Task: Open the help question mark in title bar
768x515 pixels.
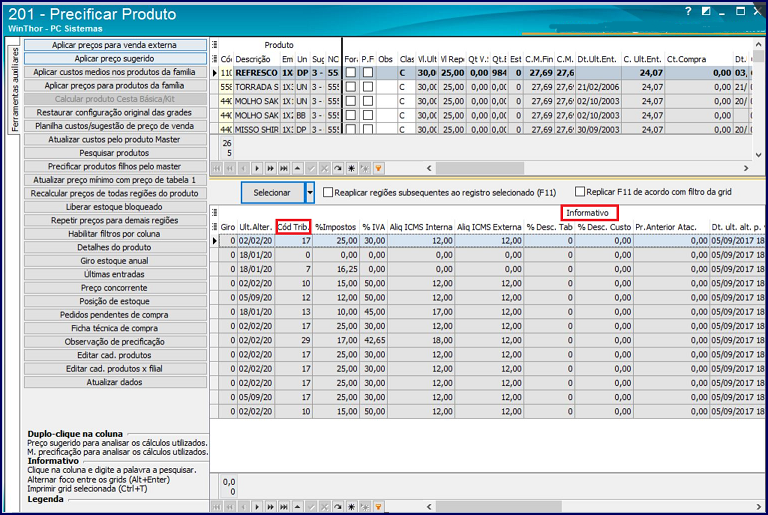Action: tap(688, 11)
